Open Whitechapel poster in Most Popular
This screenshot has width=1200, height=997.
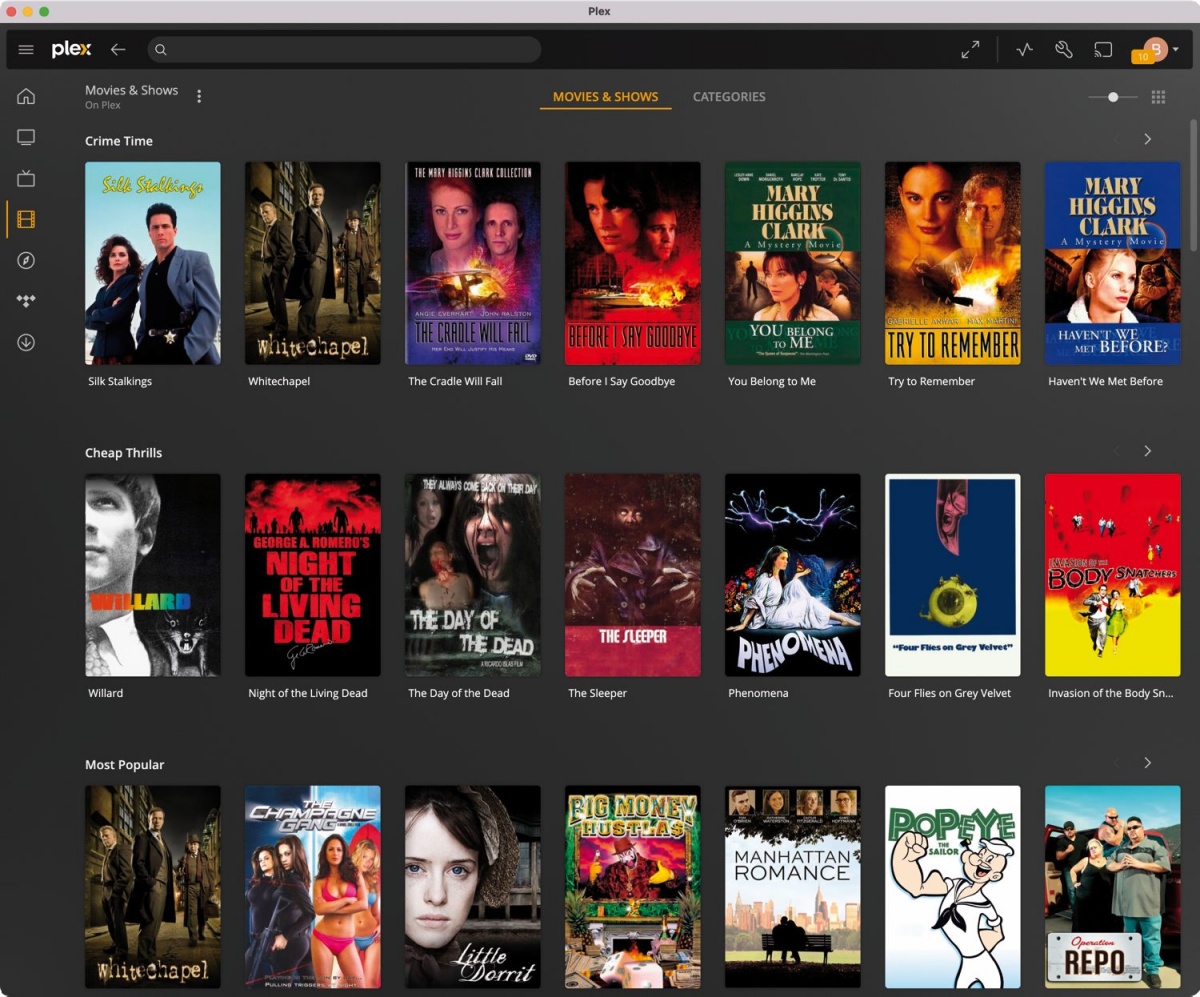(x=153, y=887)
